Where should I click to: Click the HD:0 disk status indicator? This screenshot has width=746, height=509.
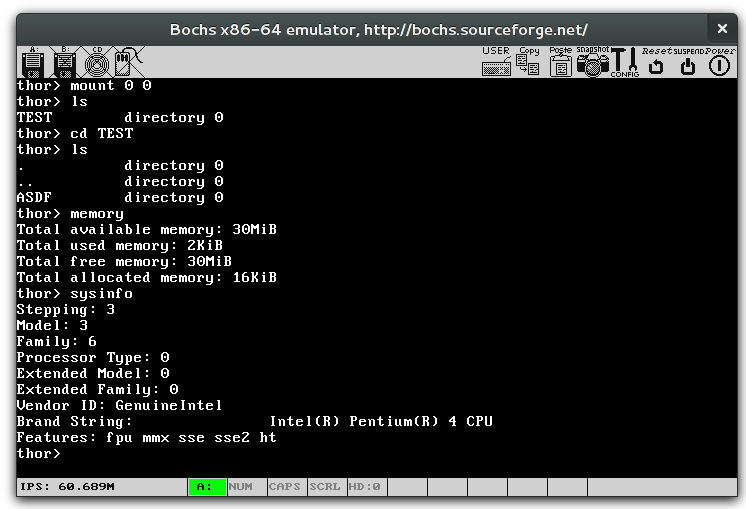(367, 487)
